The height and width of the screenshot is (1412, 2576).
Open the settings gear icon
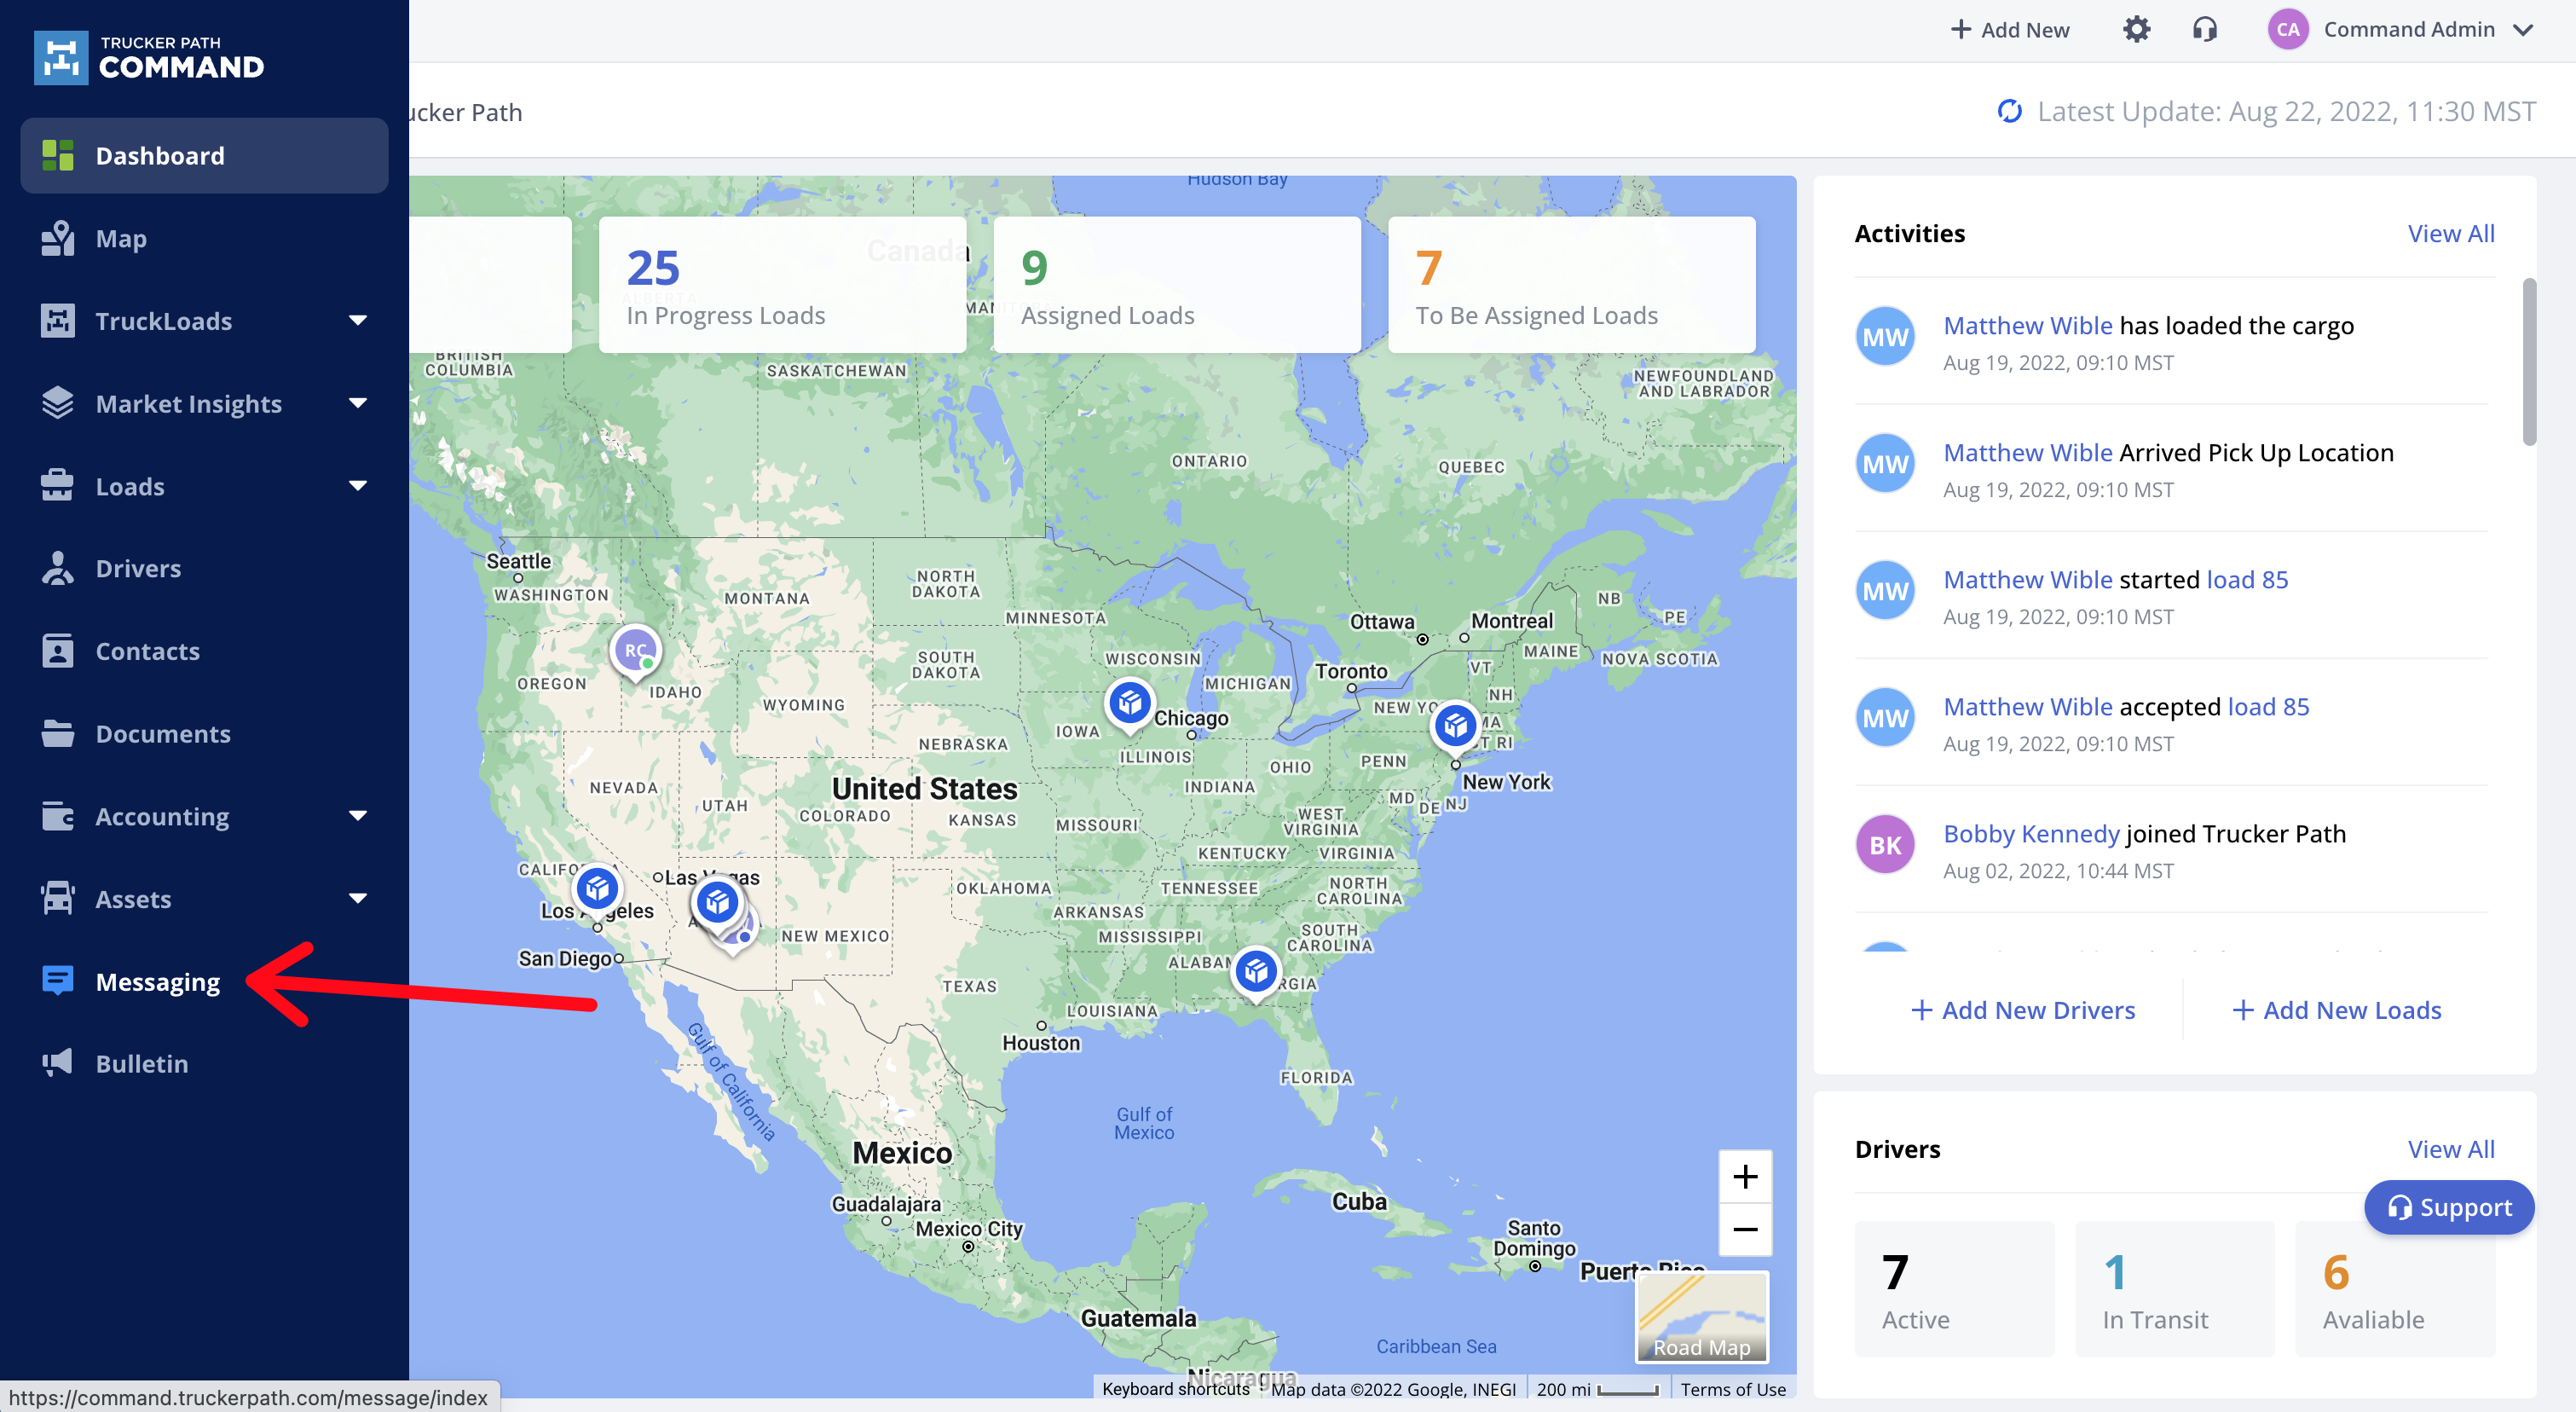pos(2136,30)
